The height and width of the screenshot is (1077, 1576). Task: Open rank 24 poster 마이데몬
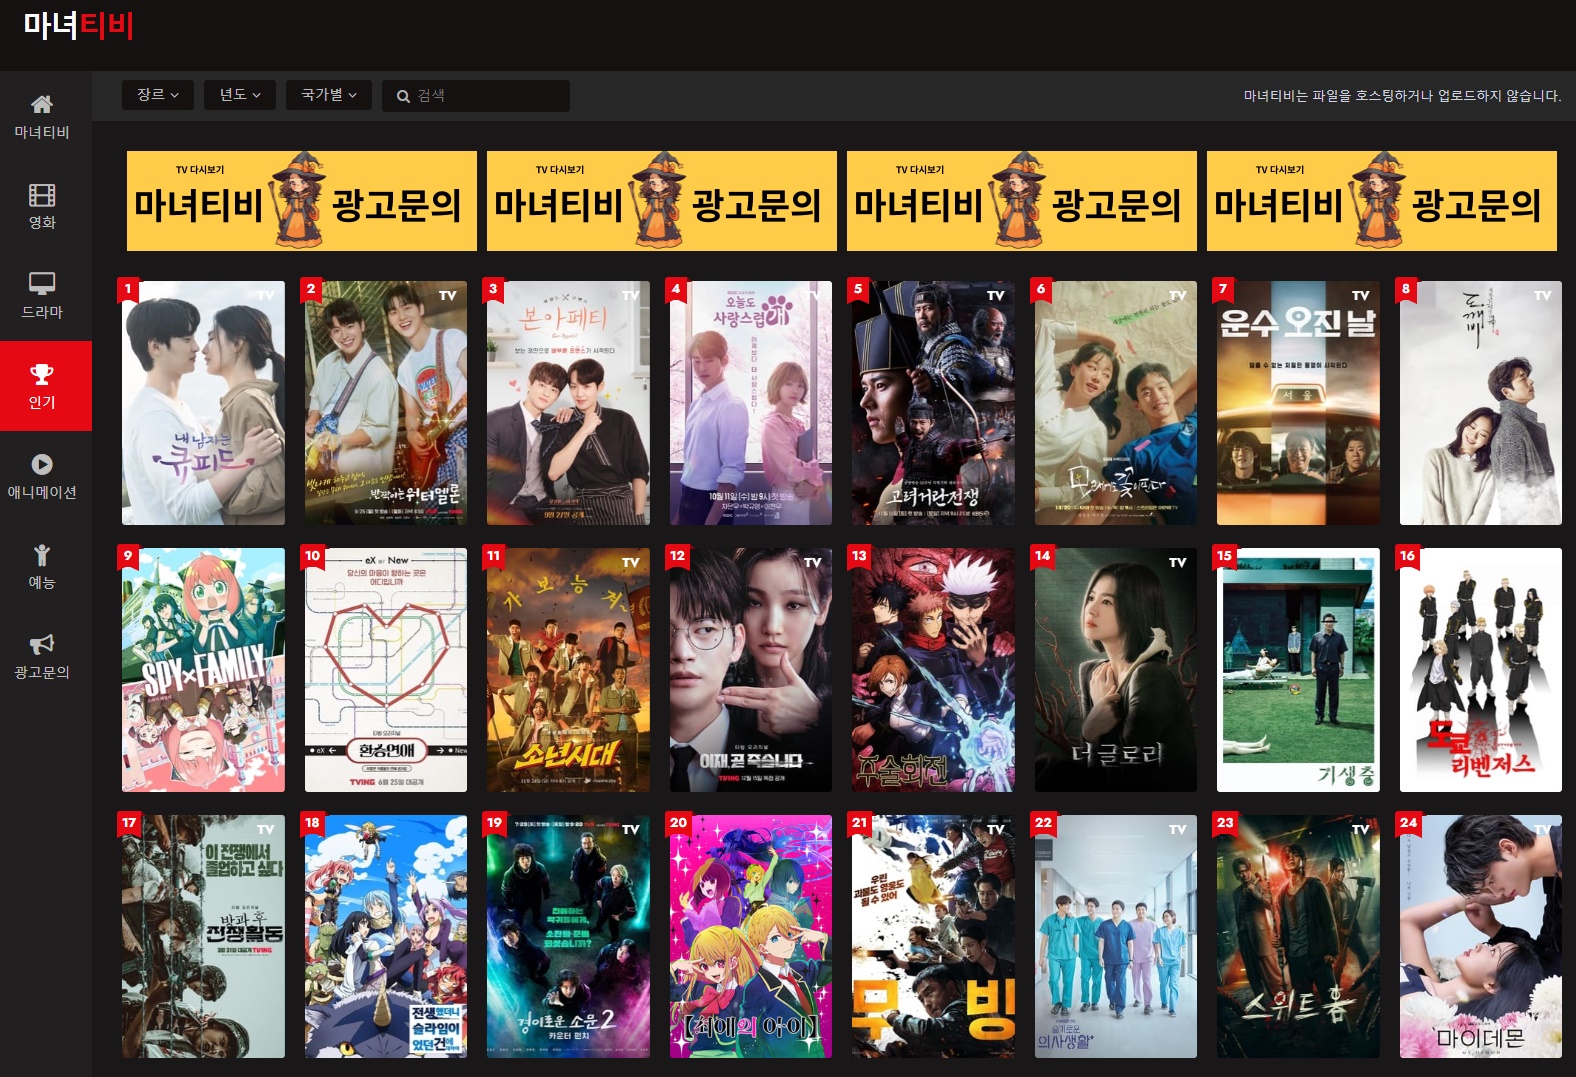click(1481, 937)
